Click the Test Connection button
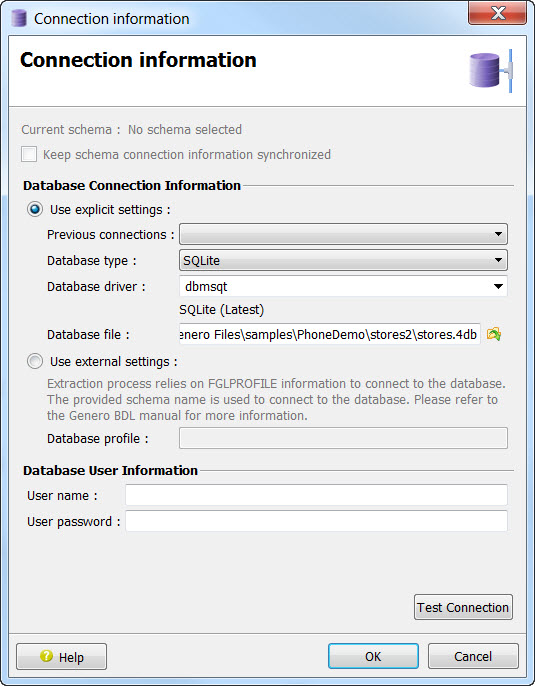Screen dimensions: 535x686 point(463,607)
